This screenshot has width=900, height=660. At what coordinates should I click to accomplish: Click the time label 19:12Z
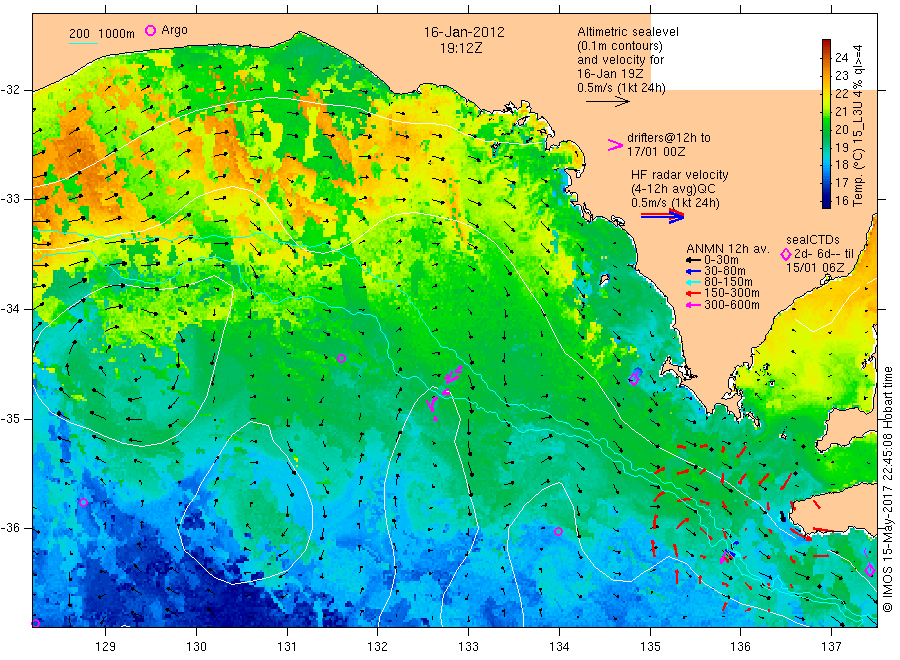[x=461, y=48]
